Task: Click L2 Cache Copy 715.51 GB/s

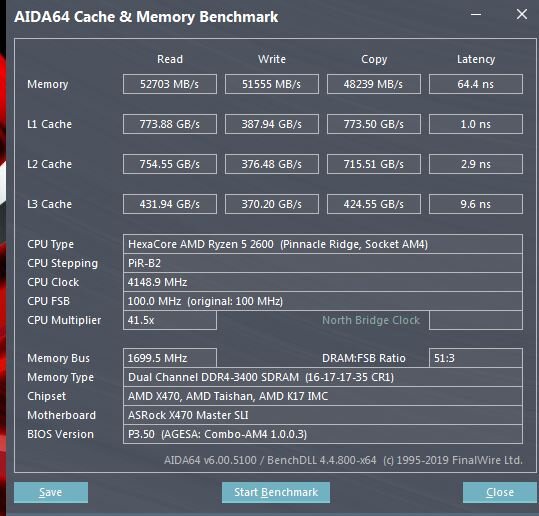Action: click(x=374, y=164)
